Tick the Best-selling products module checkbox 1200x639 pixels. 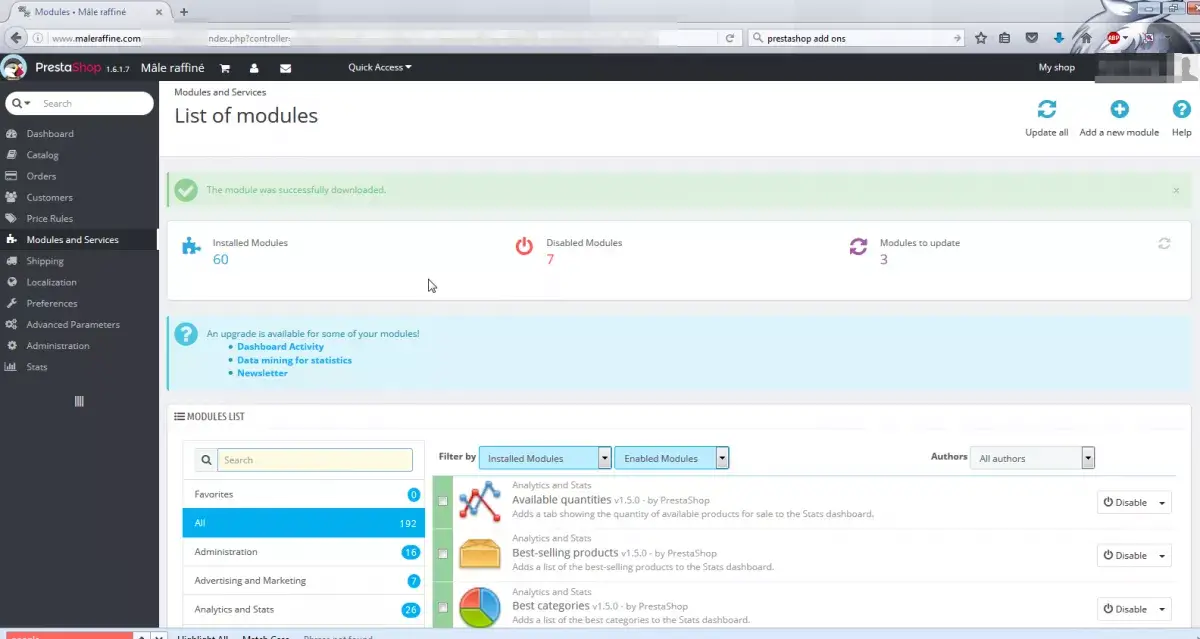pos(443,555)
